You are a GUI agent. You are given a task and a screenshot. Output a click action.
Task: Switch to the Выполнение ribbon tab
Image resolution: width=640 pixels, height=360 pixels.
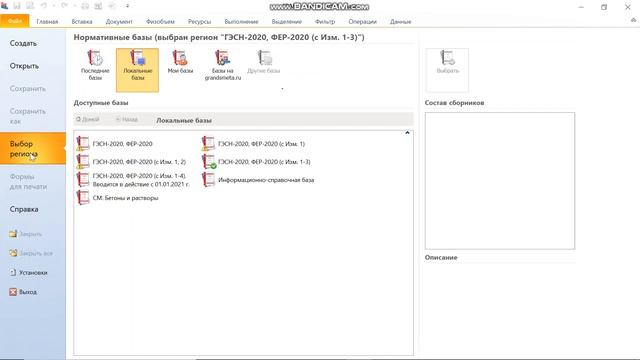tap(241, 21)
